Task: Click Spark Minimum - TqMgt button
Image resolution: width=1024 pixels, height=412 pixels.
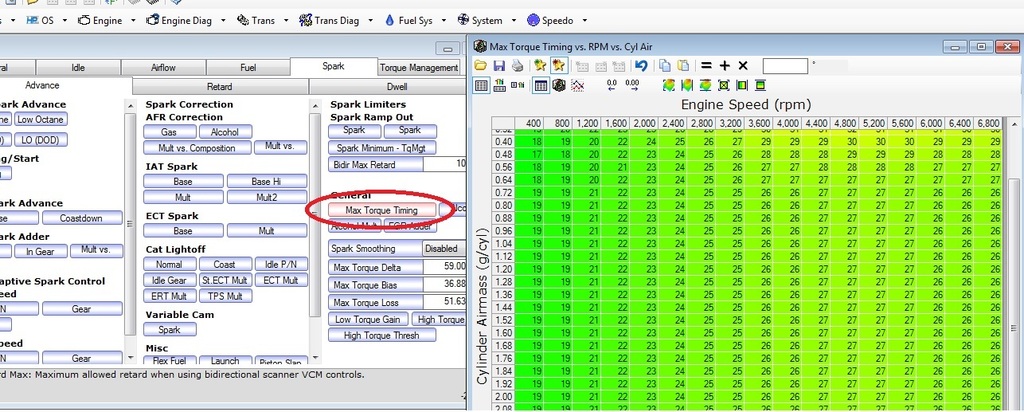Action: [x=382, y=148]
